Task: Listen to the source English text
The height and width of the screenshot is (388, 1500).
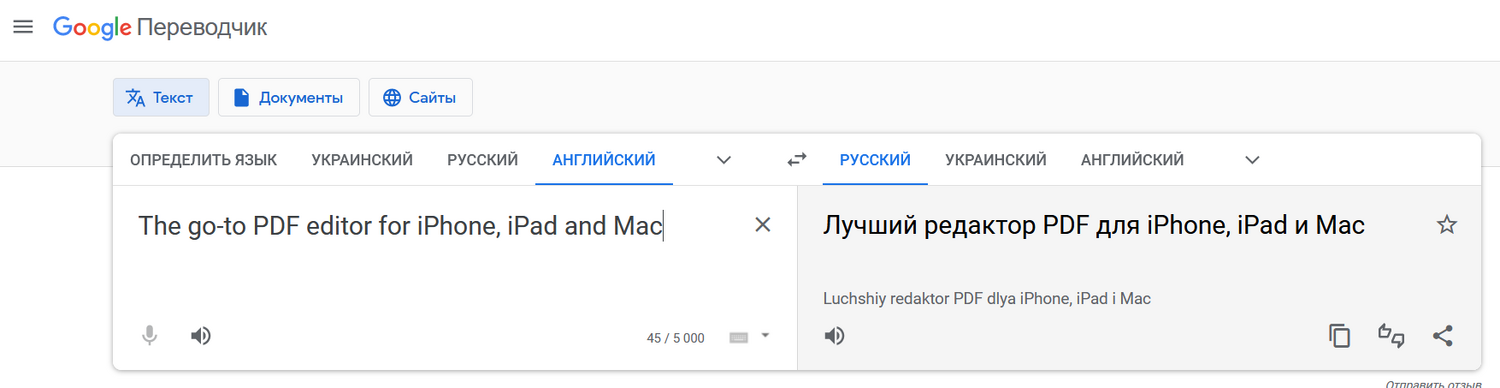Action: (201, 336)
